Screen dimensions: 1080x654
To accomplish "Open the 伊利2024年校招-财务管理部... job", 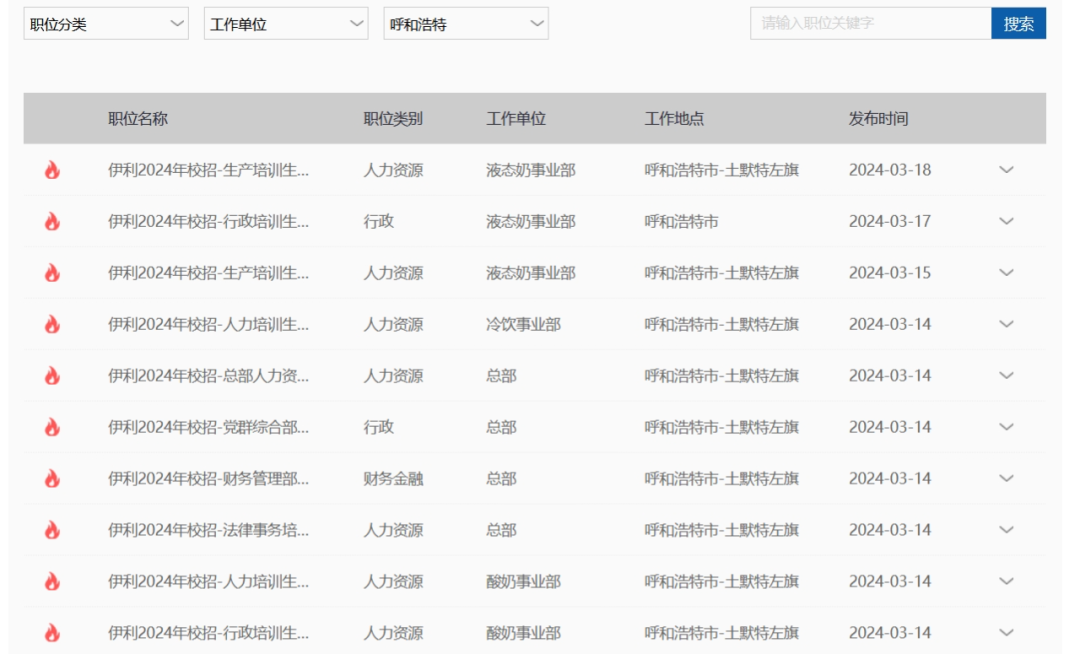I will pos(208,478).
